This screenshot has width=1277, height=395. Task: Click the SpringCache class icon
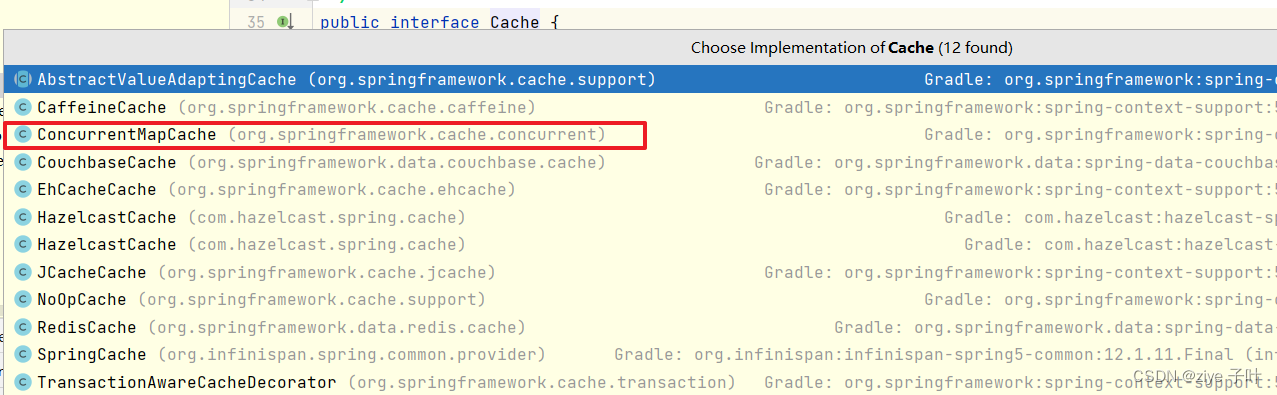[x=23, y=354]
